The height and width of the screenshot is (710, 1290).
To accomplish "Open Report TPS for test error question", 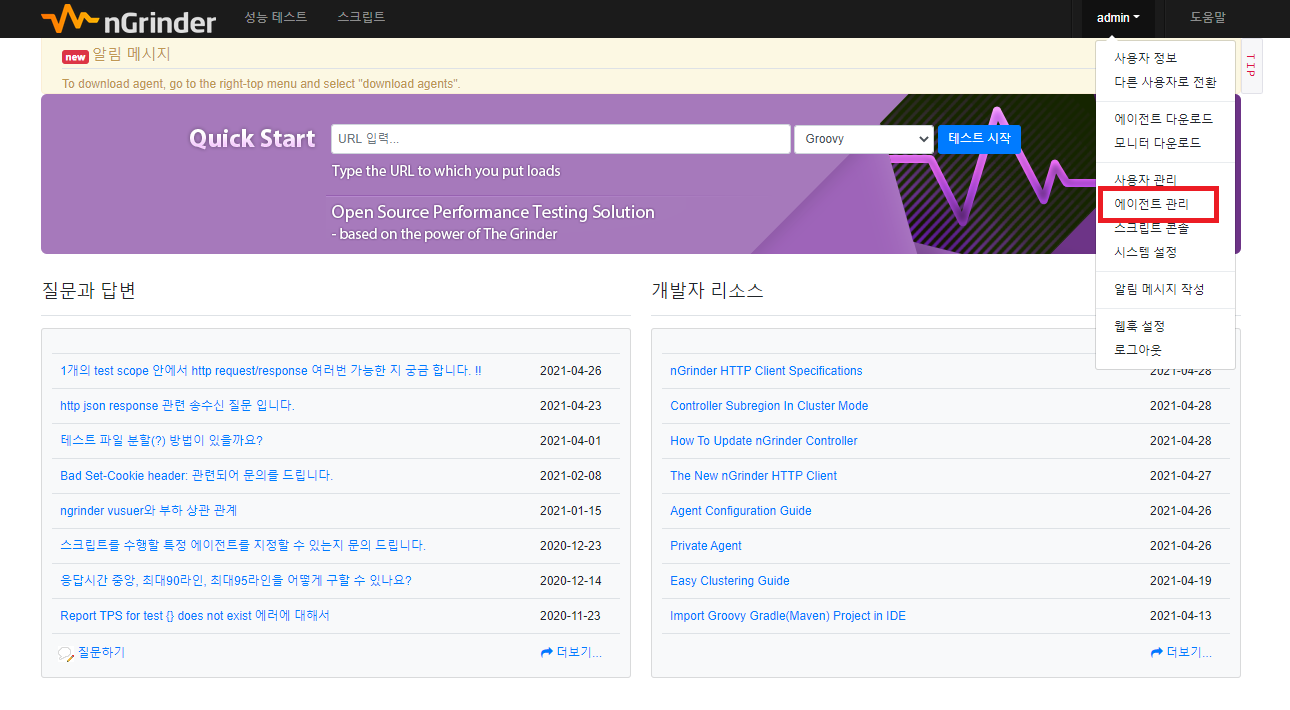I will click(195, 616).
